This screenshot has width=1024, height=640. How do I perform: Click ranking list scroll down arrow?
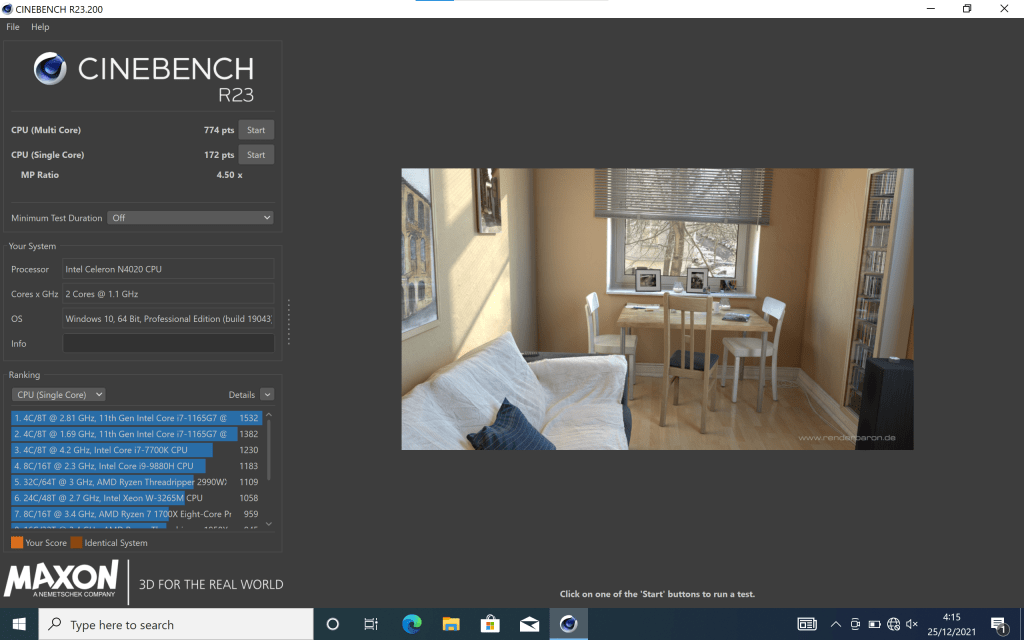[268, 524]
